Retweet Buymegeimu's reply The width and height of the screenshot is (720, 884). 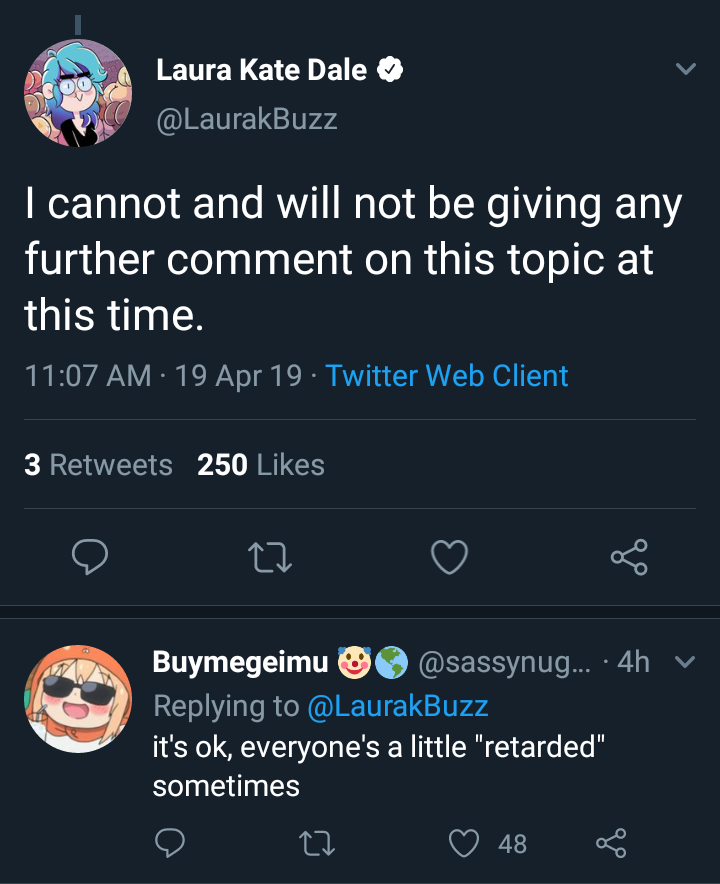coord(316,843)
